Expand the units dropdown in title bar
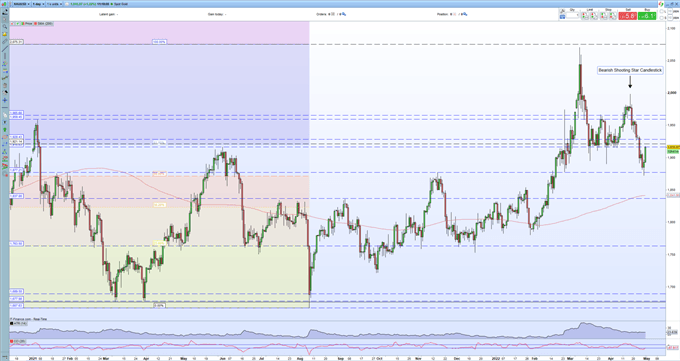This screenshot has height=361, width=680. [x=54, y=4]
